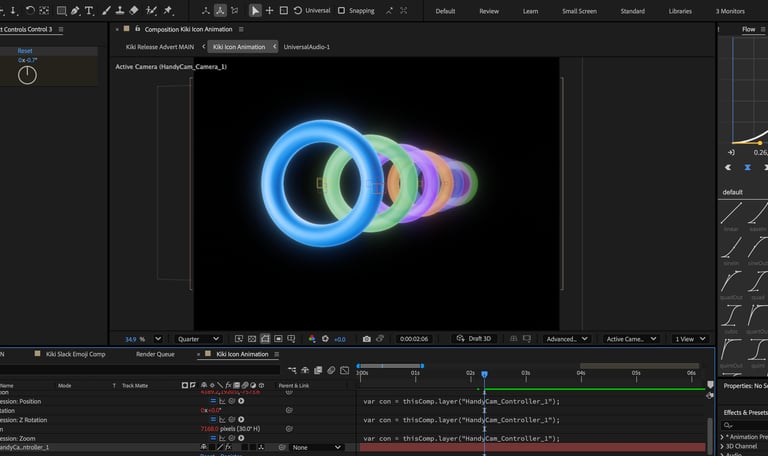This screenshot has width=768, height=456.
Task: Enable the Snapping checkbox
Action: pyautogui.click(x=341, y=10)
